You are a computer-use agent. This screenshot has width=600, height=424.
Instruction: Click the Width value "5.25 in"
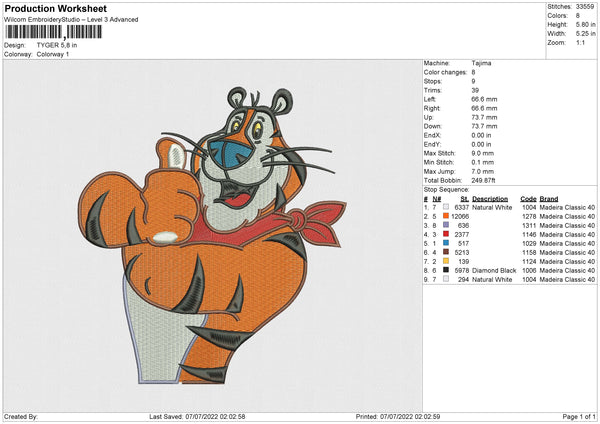click(585, 34)
